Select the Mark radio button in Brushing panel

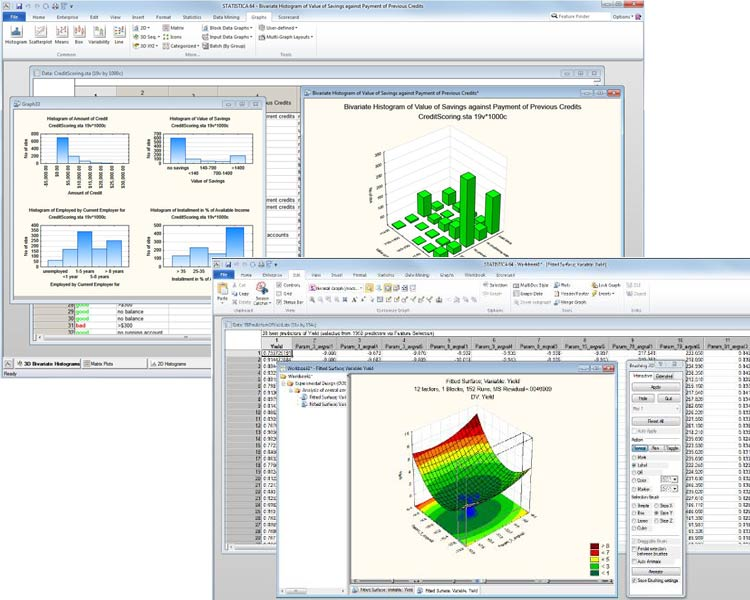pyautogui.click(x=635, y=457)
